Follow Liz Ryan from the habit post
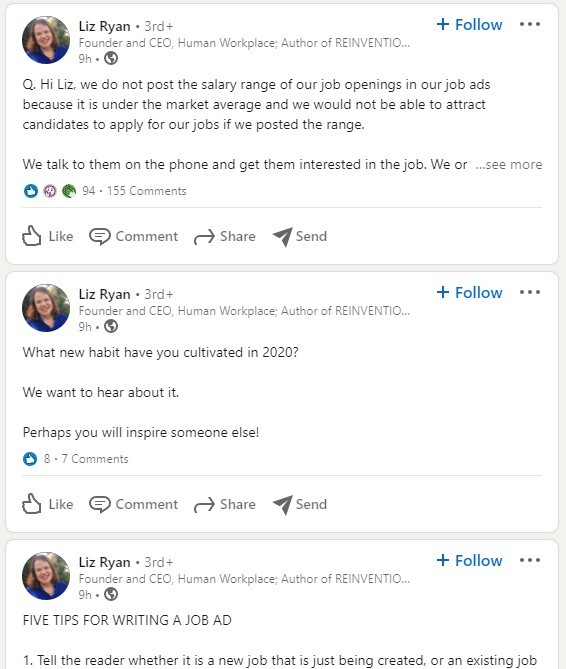This screenshot has height=669, width=566. click(x=469, y=292)
